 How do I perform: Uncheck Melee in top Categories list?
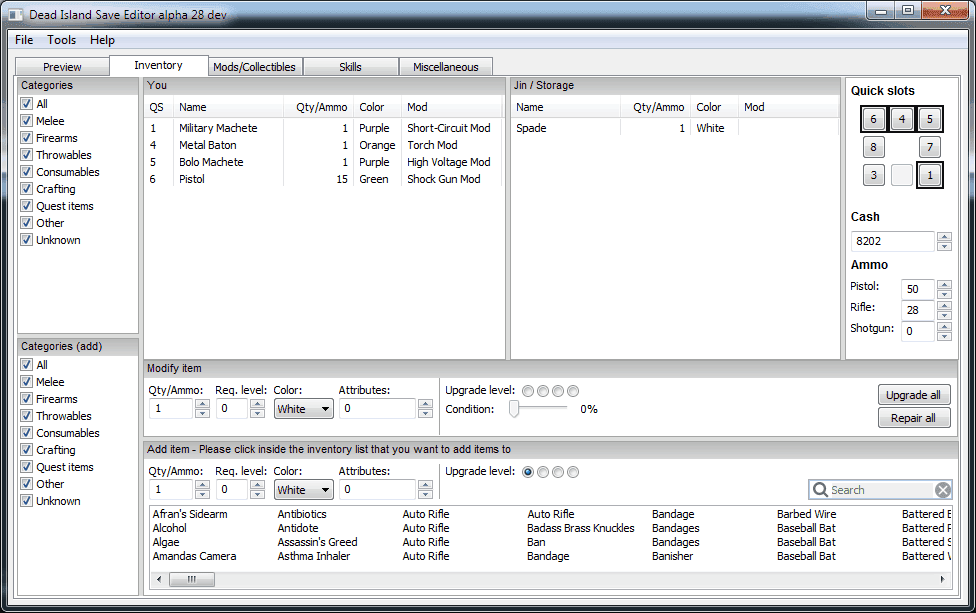pyautogui.click(x=27, y=121)
